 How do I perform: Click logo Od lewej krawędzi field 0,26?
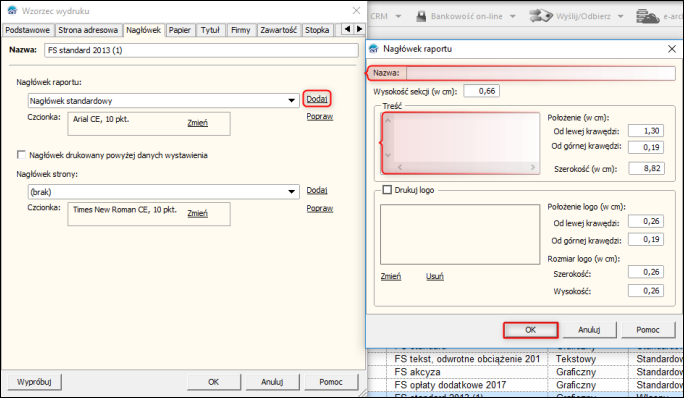646,221
